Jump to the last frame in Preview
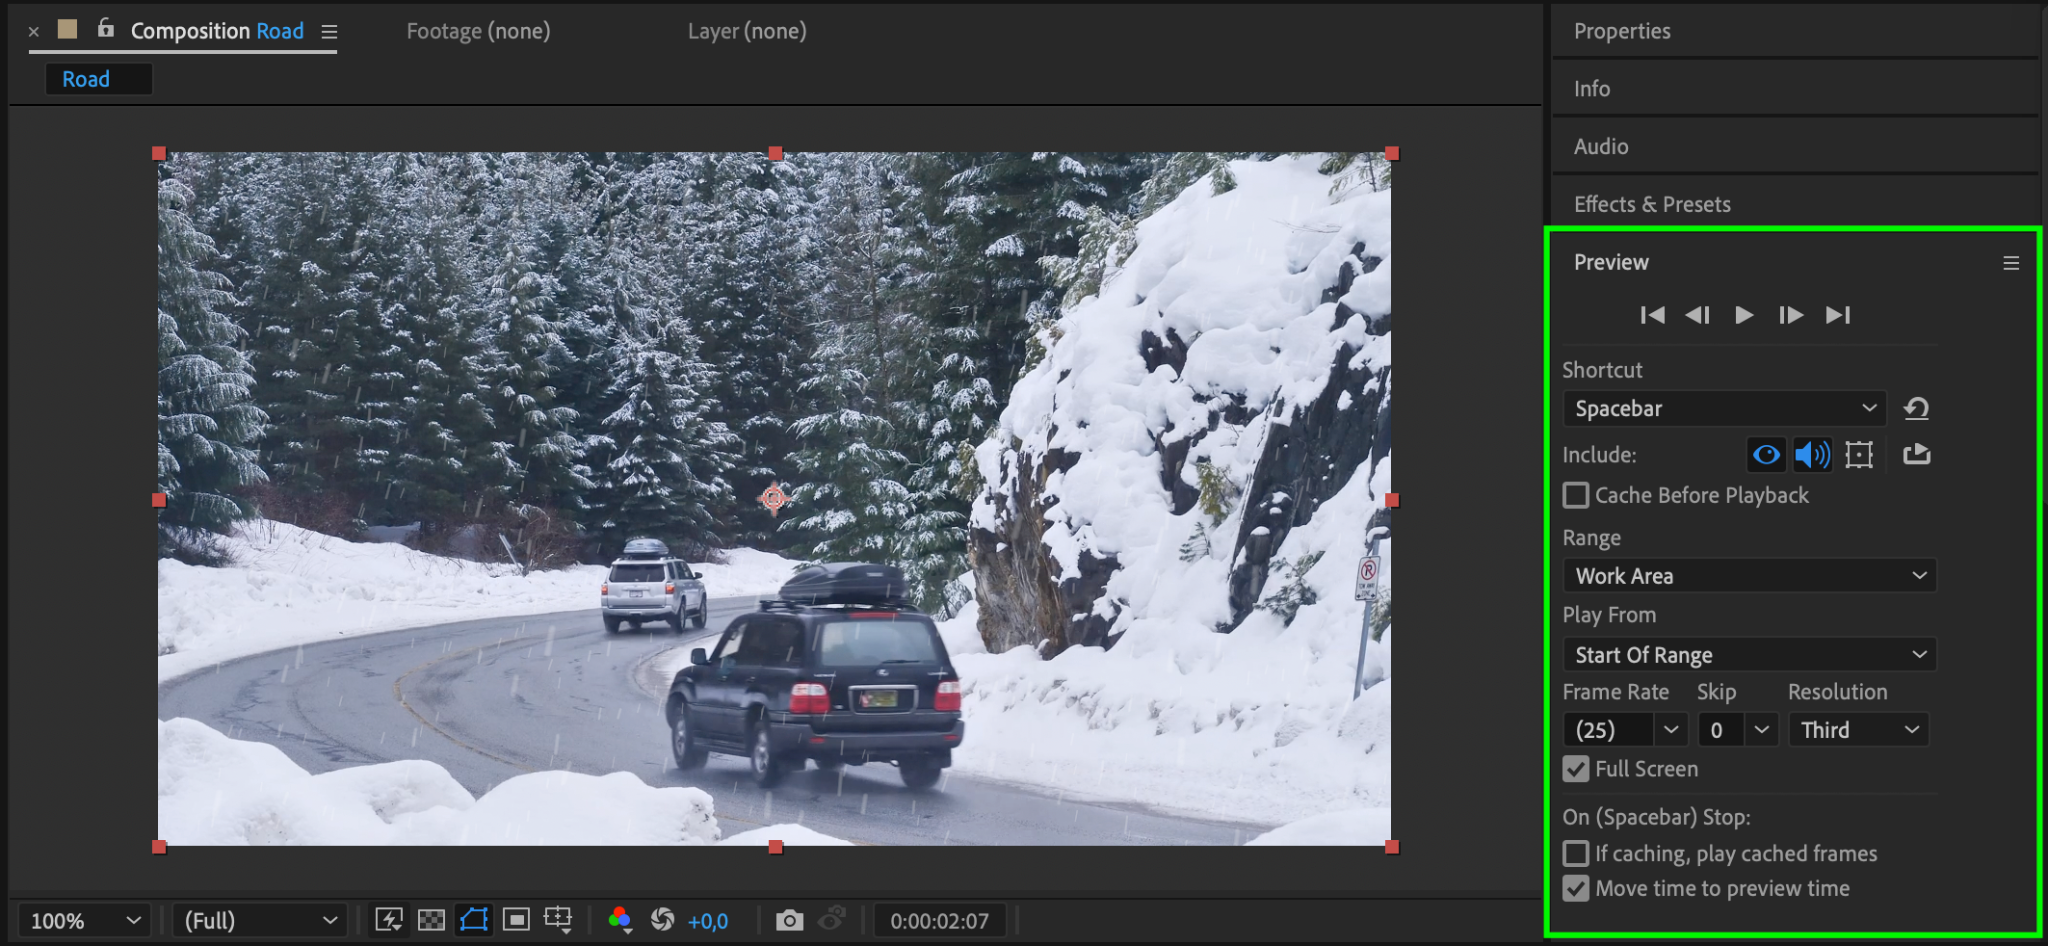The image size is (2048, 946). pos(1838,315)
